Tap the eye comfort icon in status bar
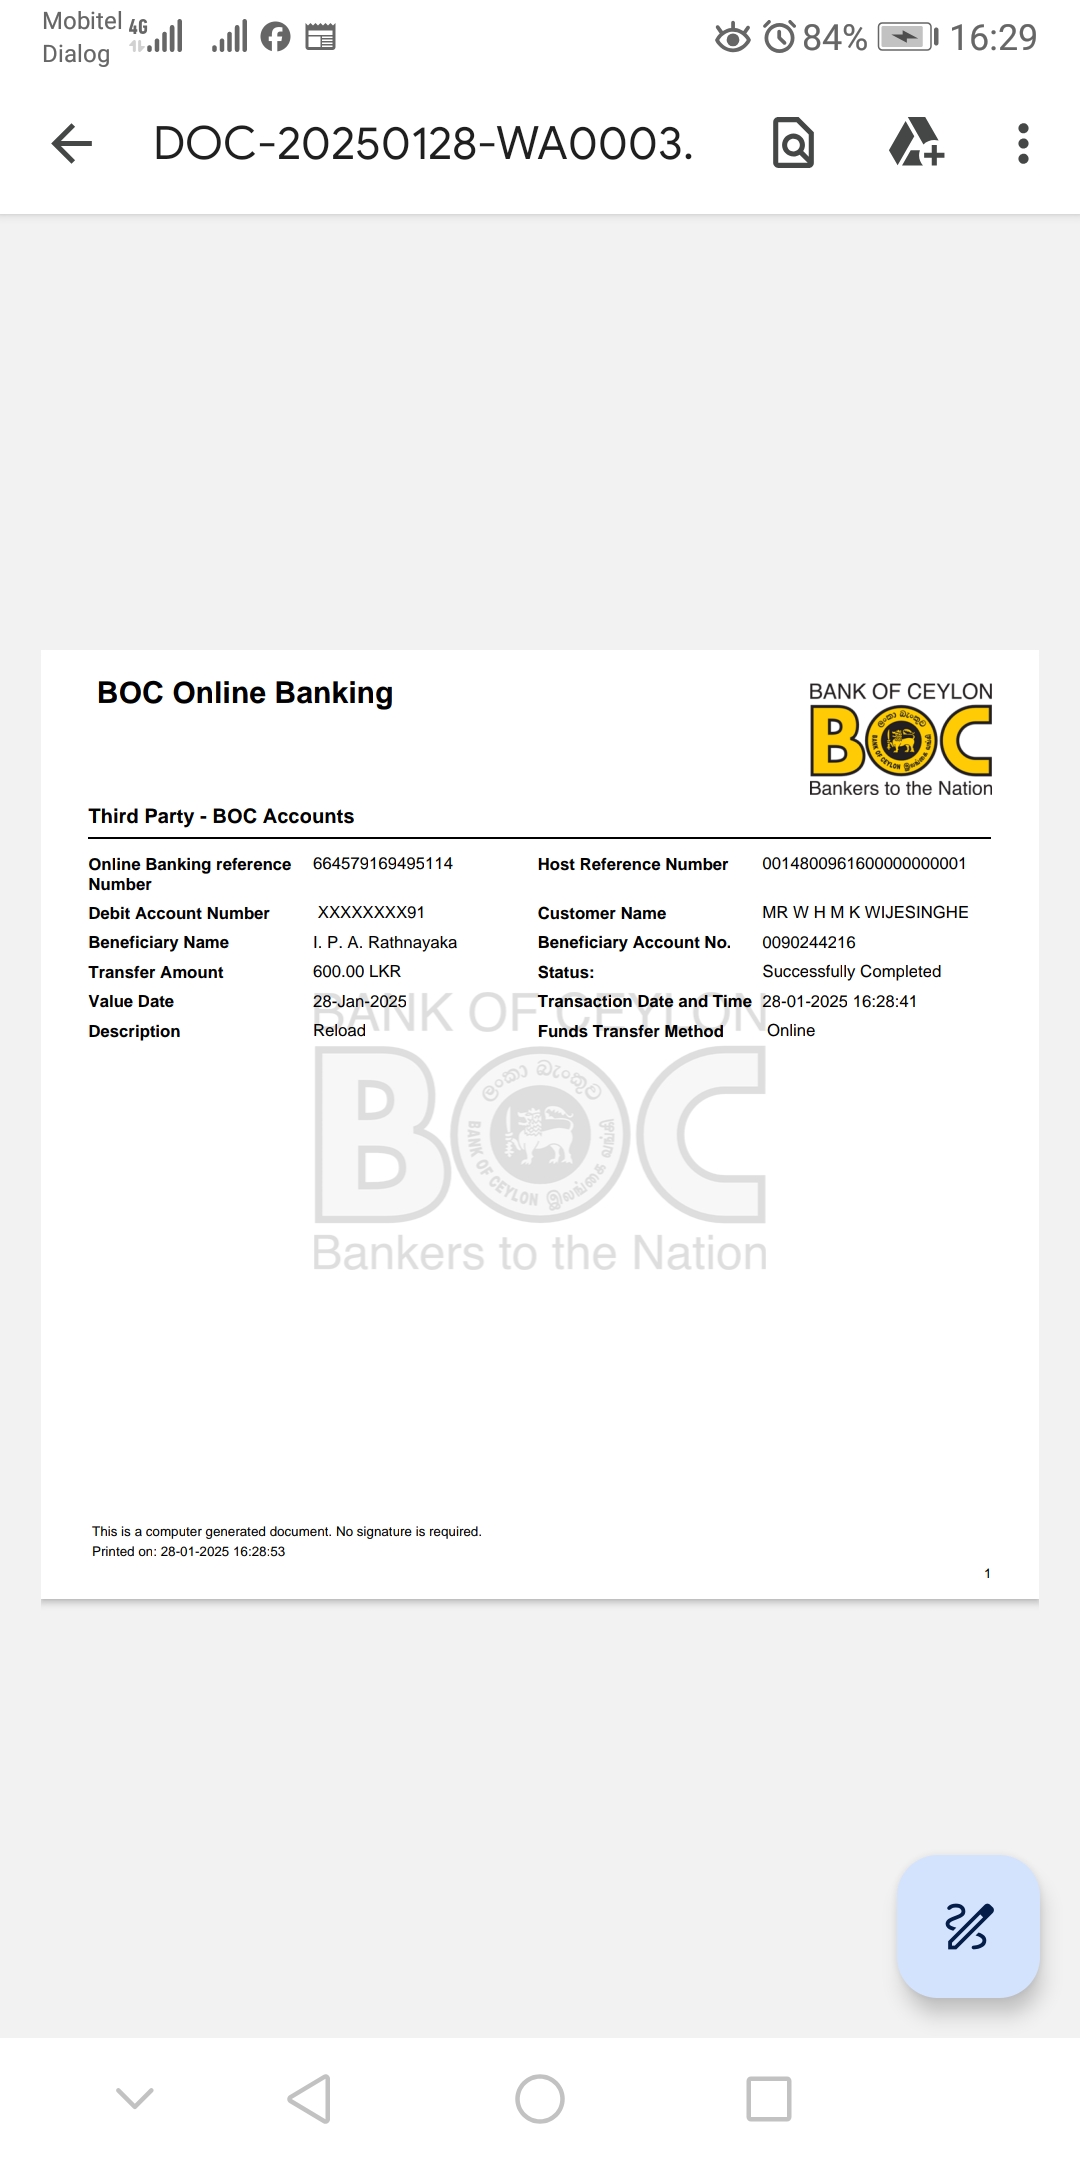1080x2160 pixels. [x=732, y=38]
